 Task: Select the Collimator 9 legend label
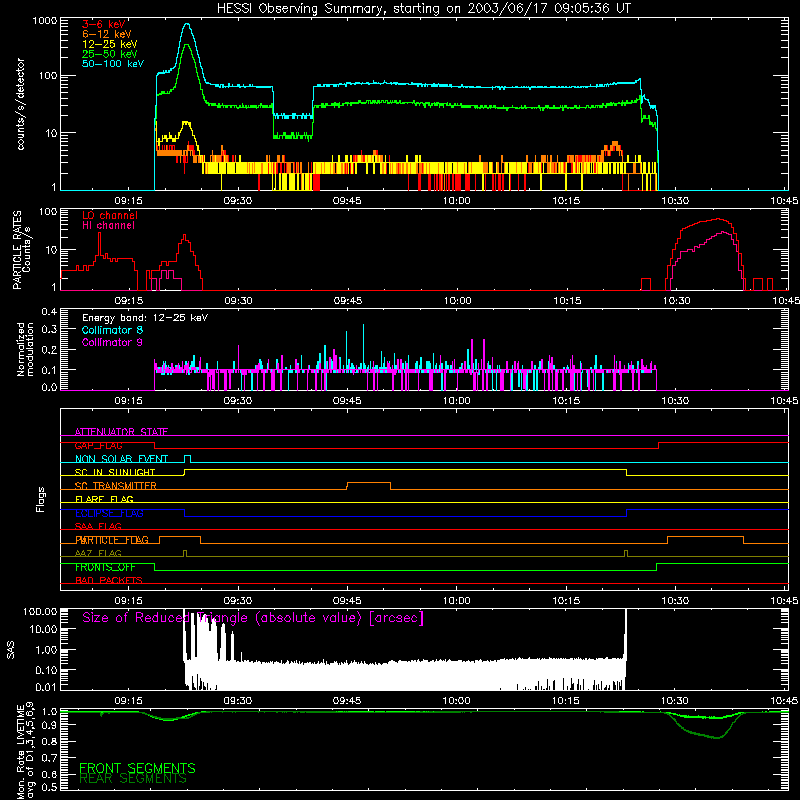[112, 342]
